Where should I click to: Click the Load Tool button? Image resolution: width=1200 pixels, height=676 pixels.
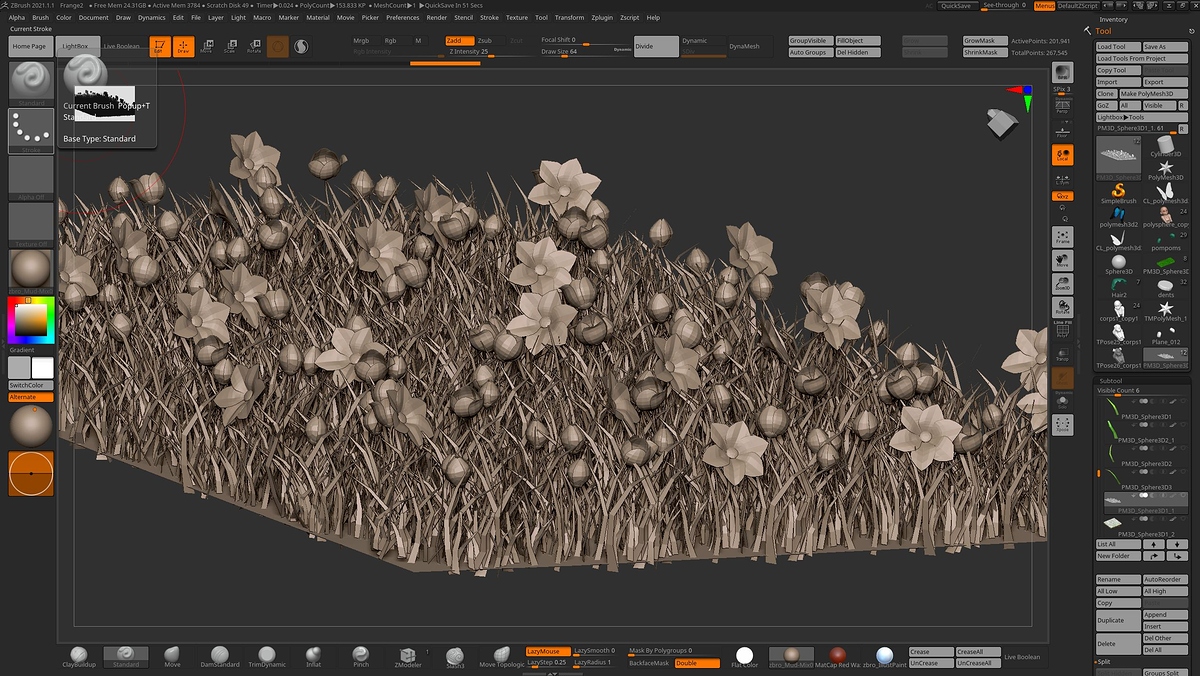1118,47
